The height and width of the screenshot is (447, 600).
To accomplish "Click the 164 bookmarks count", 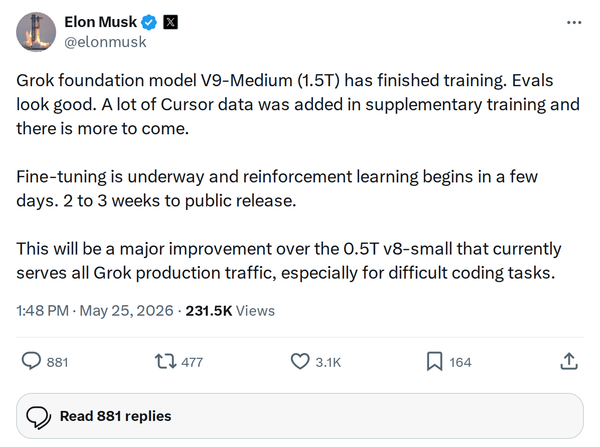I will [x=460, y=362].
